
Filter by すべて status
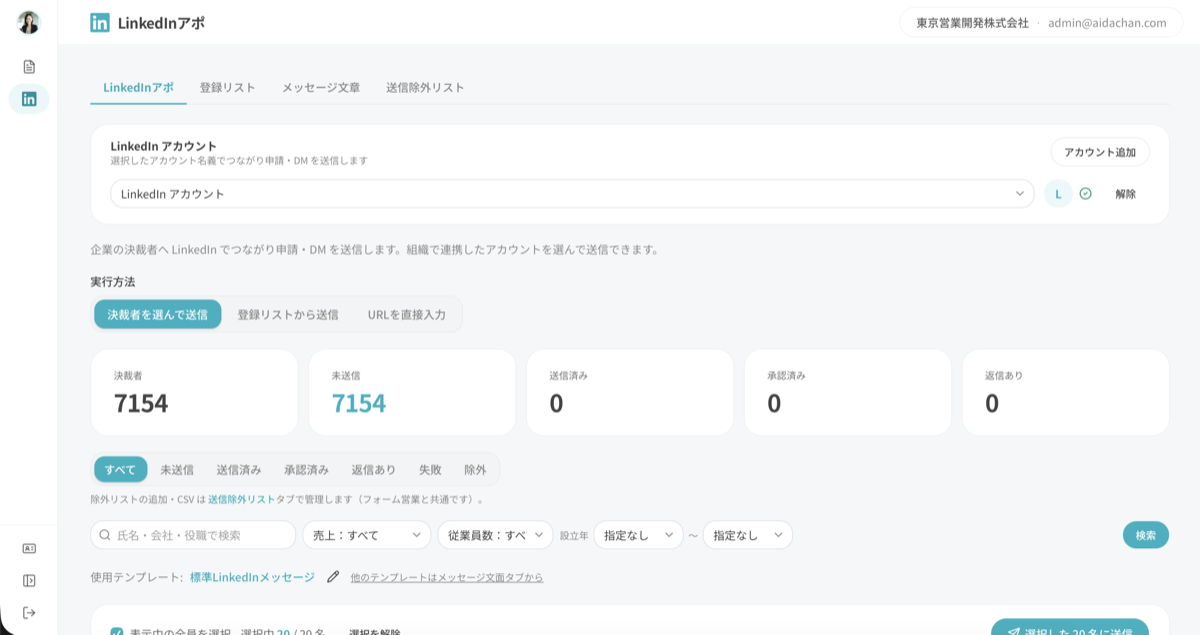tap(120, 469)
